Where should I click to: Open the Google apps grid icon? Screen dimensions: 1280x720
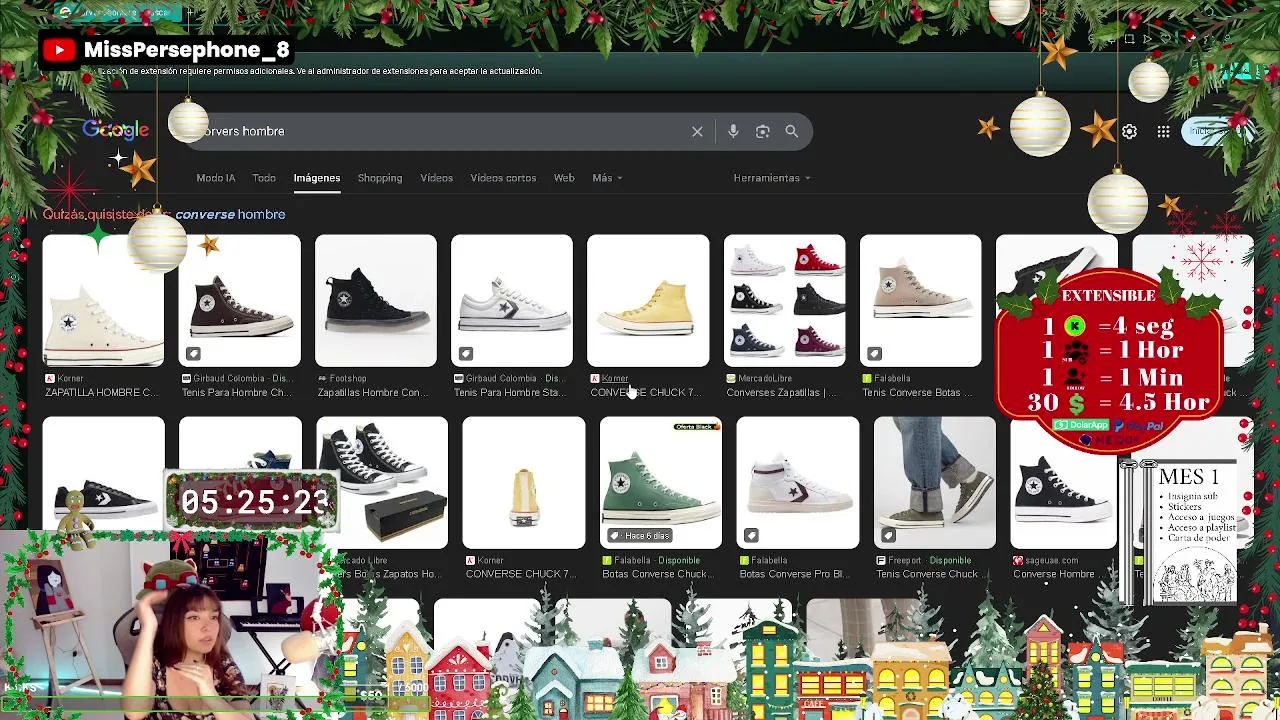pos(1163,131)
